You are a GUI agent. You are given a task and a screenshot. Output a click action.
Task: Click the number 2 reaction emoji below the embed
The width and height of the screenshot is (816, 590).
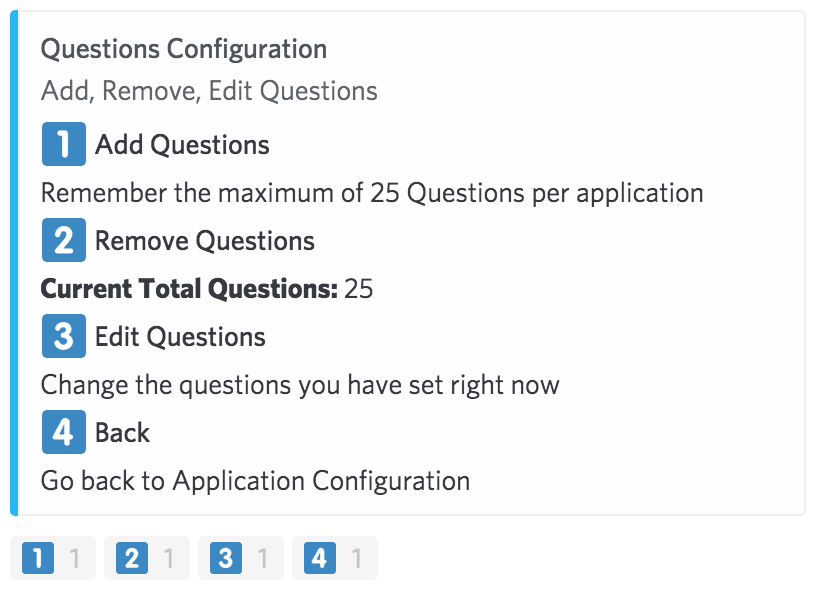[x=132, y=558]
